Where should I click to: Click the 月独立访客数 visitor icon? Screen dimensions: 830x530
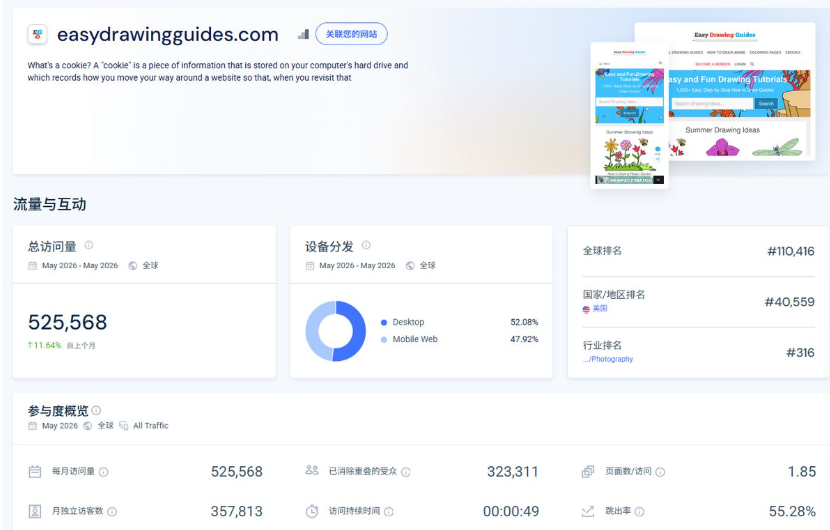tap(35, 511)
